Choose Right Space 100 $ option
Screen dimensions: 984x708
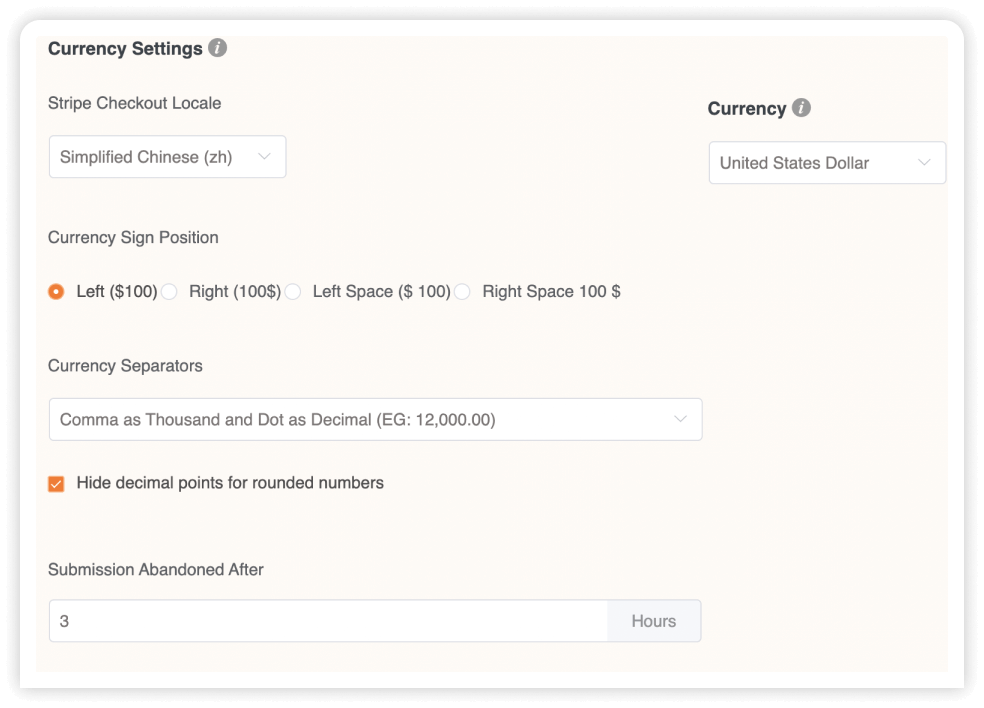pos(462,291)
